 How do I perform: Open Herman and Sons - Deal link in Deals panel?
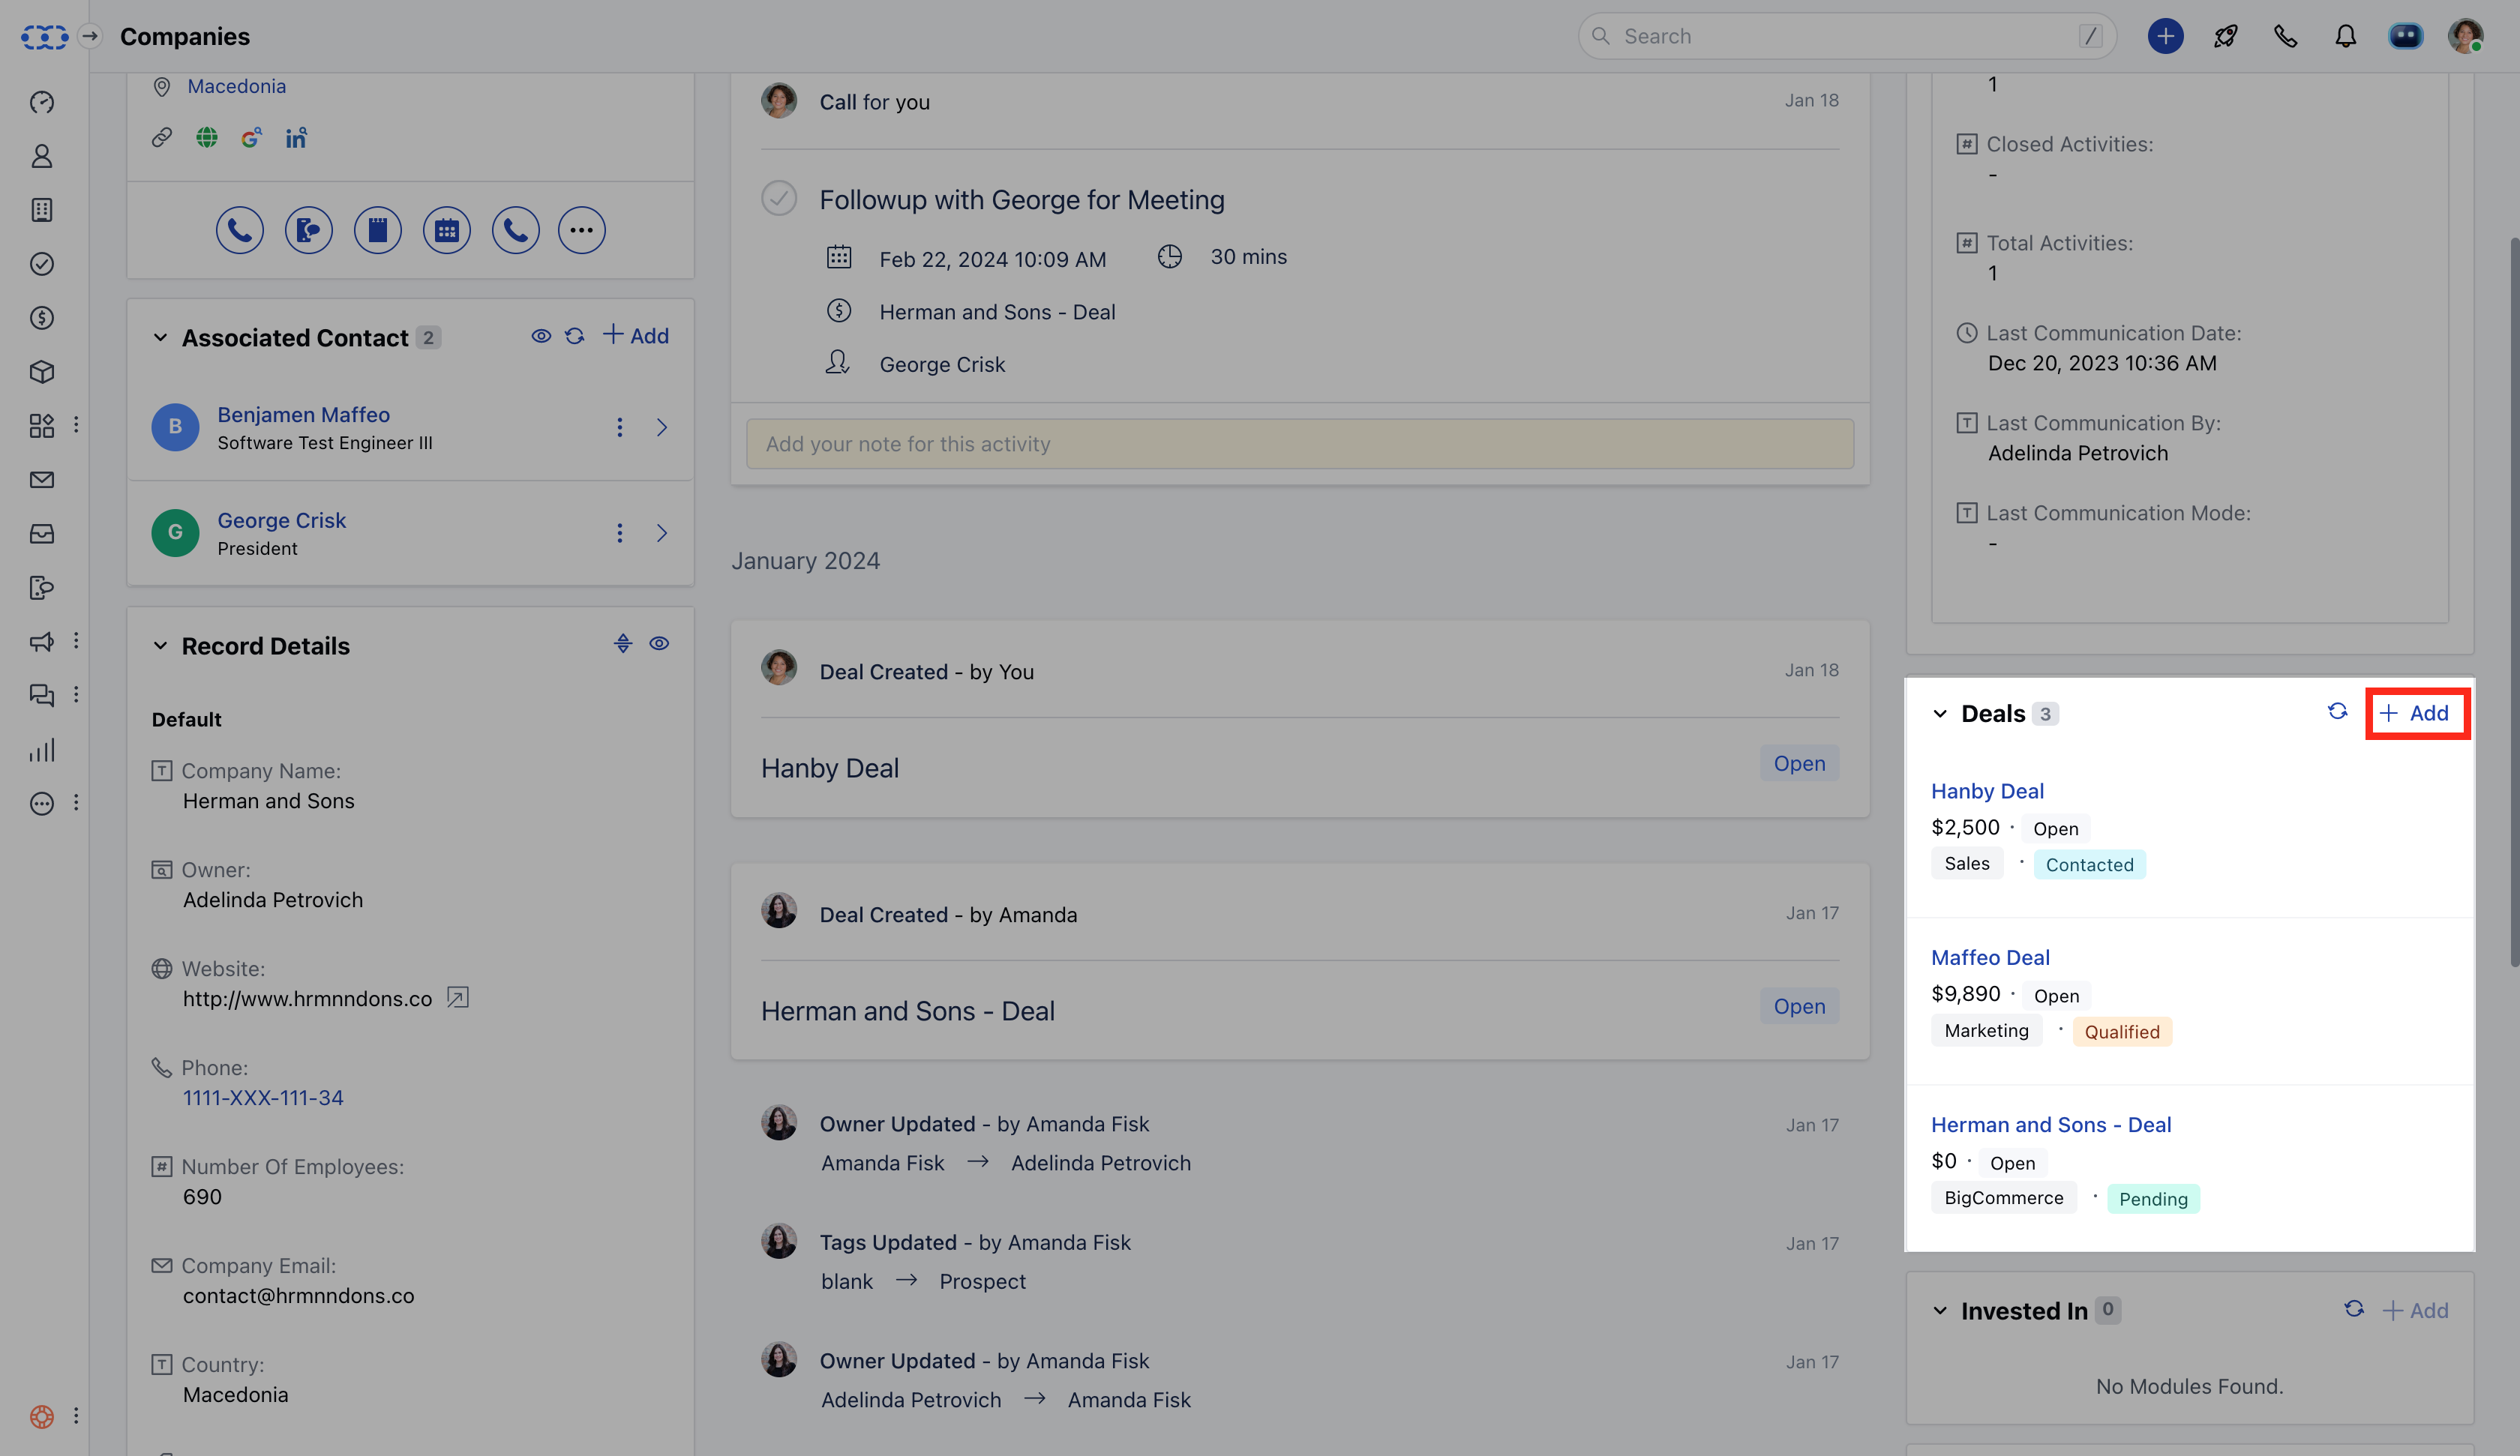[x=2051, y=1125]
